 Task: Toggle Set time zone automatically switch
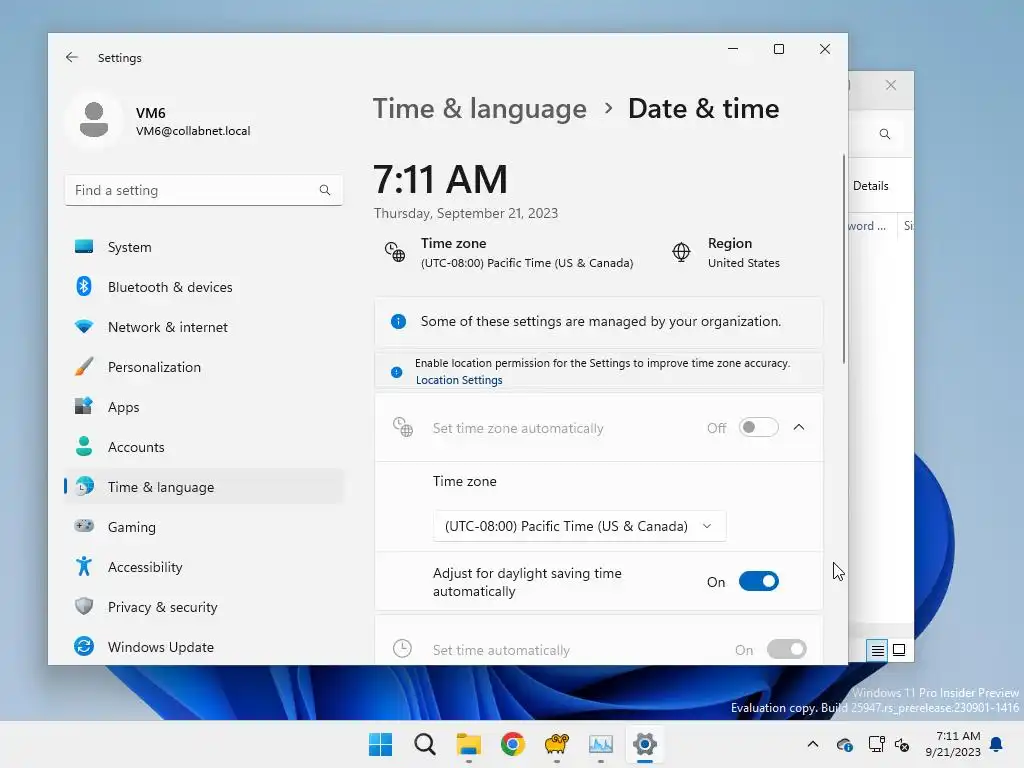tap(759, 427)
